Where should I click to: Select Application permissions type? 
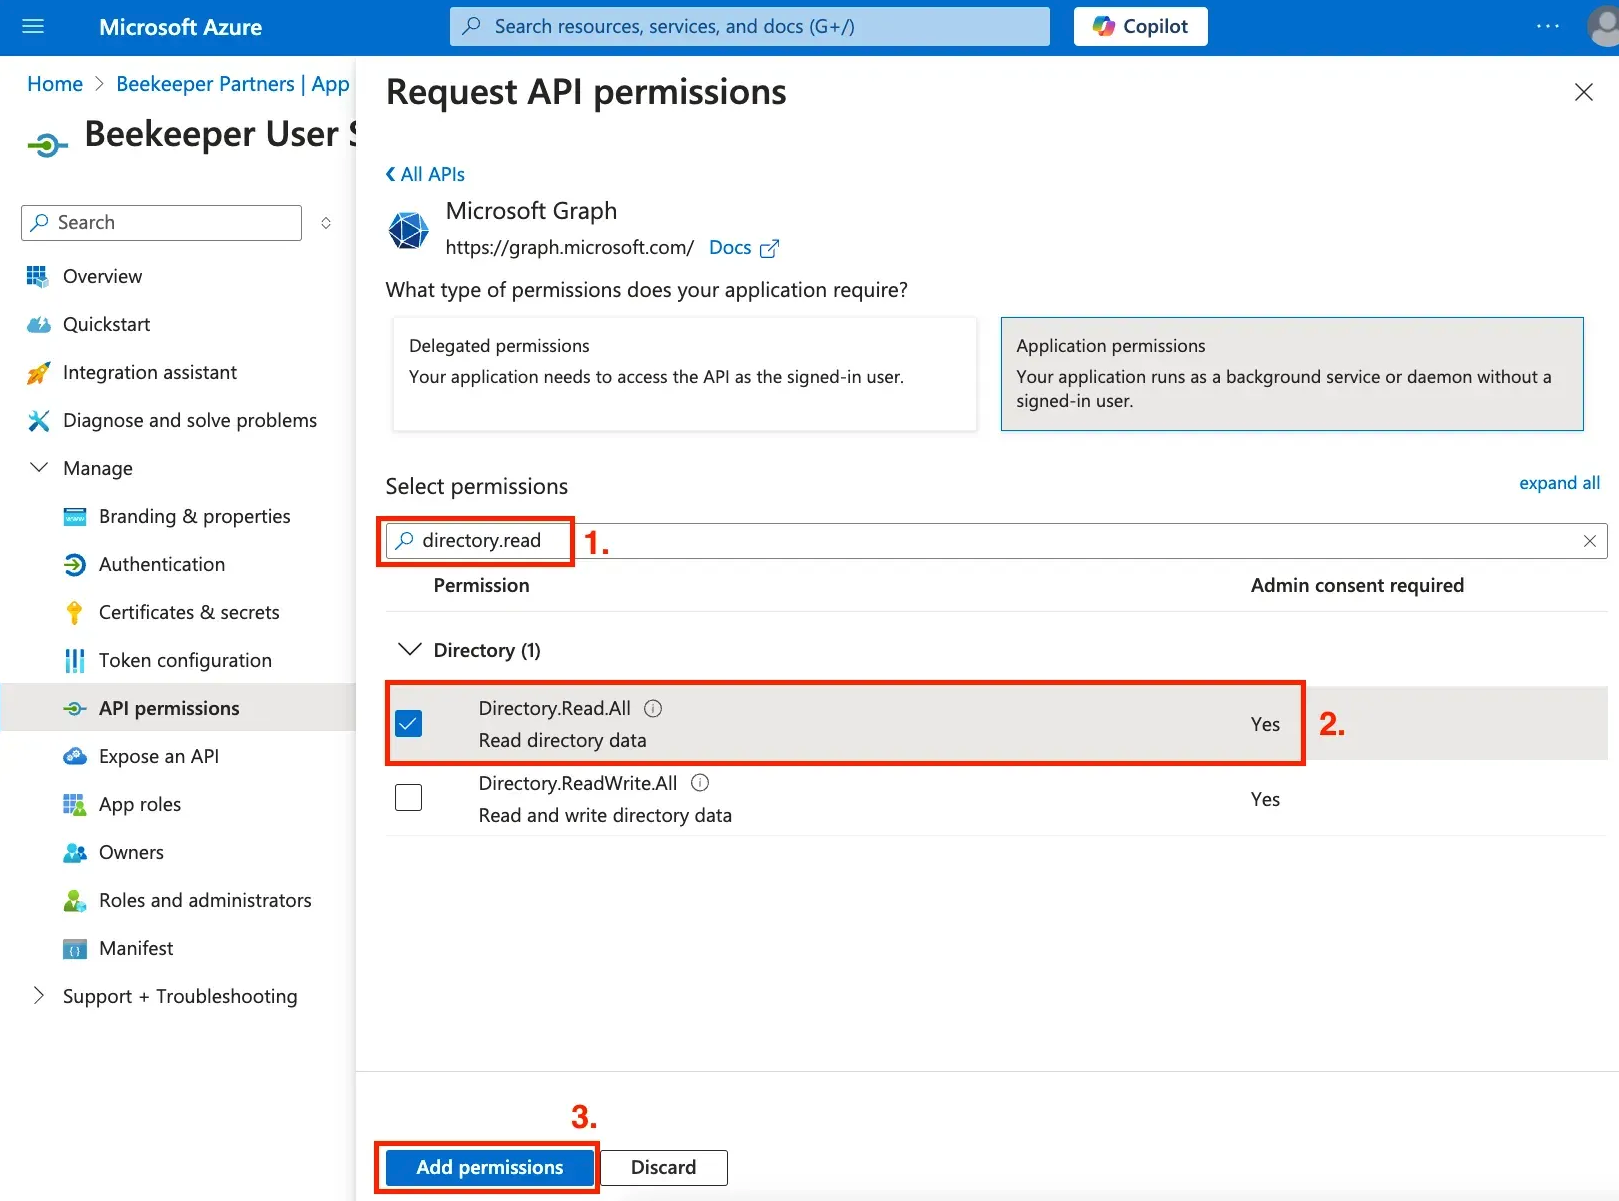(x=1292, y=374)
